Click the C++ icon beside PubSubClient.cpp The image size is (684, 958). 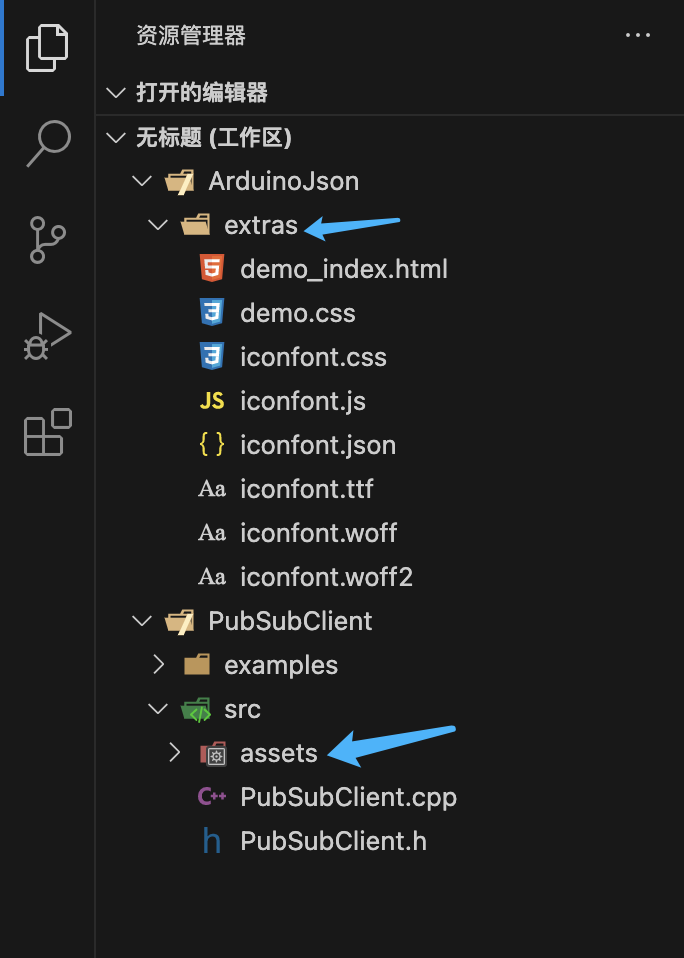212,797
